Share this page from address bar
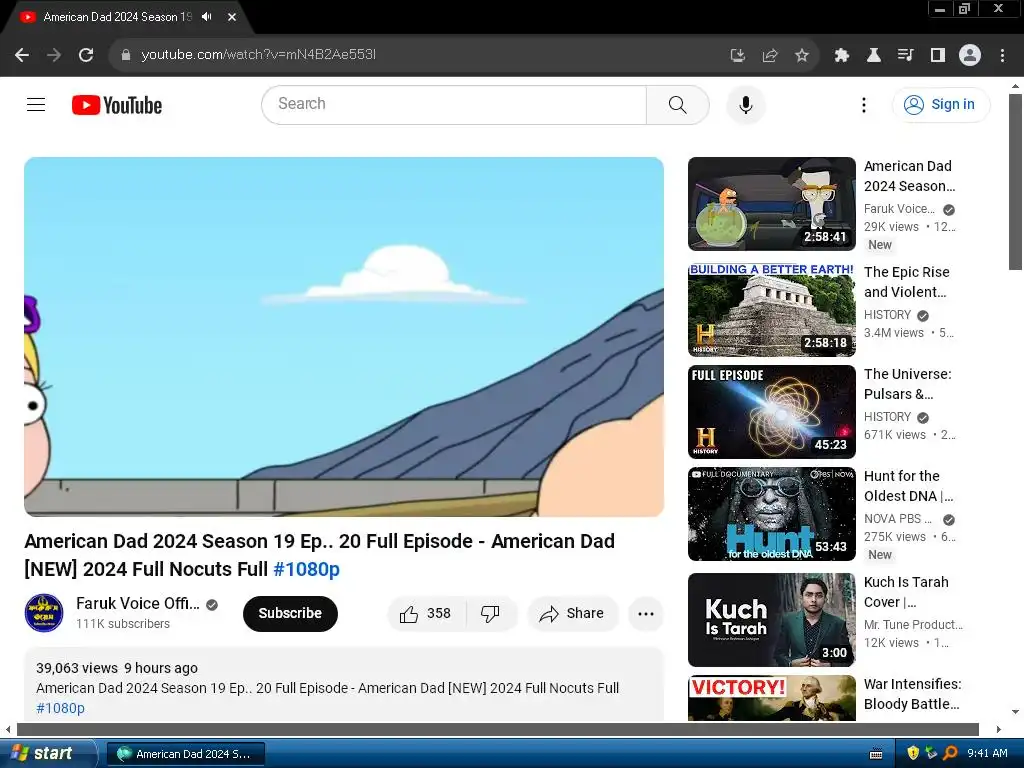1024x768 pixels. pos(769,55)
